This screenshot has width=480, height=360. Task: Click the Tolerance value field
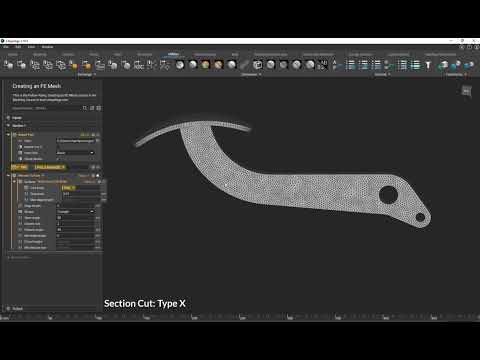coord(81,194)
